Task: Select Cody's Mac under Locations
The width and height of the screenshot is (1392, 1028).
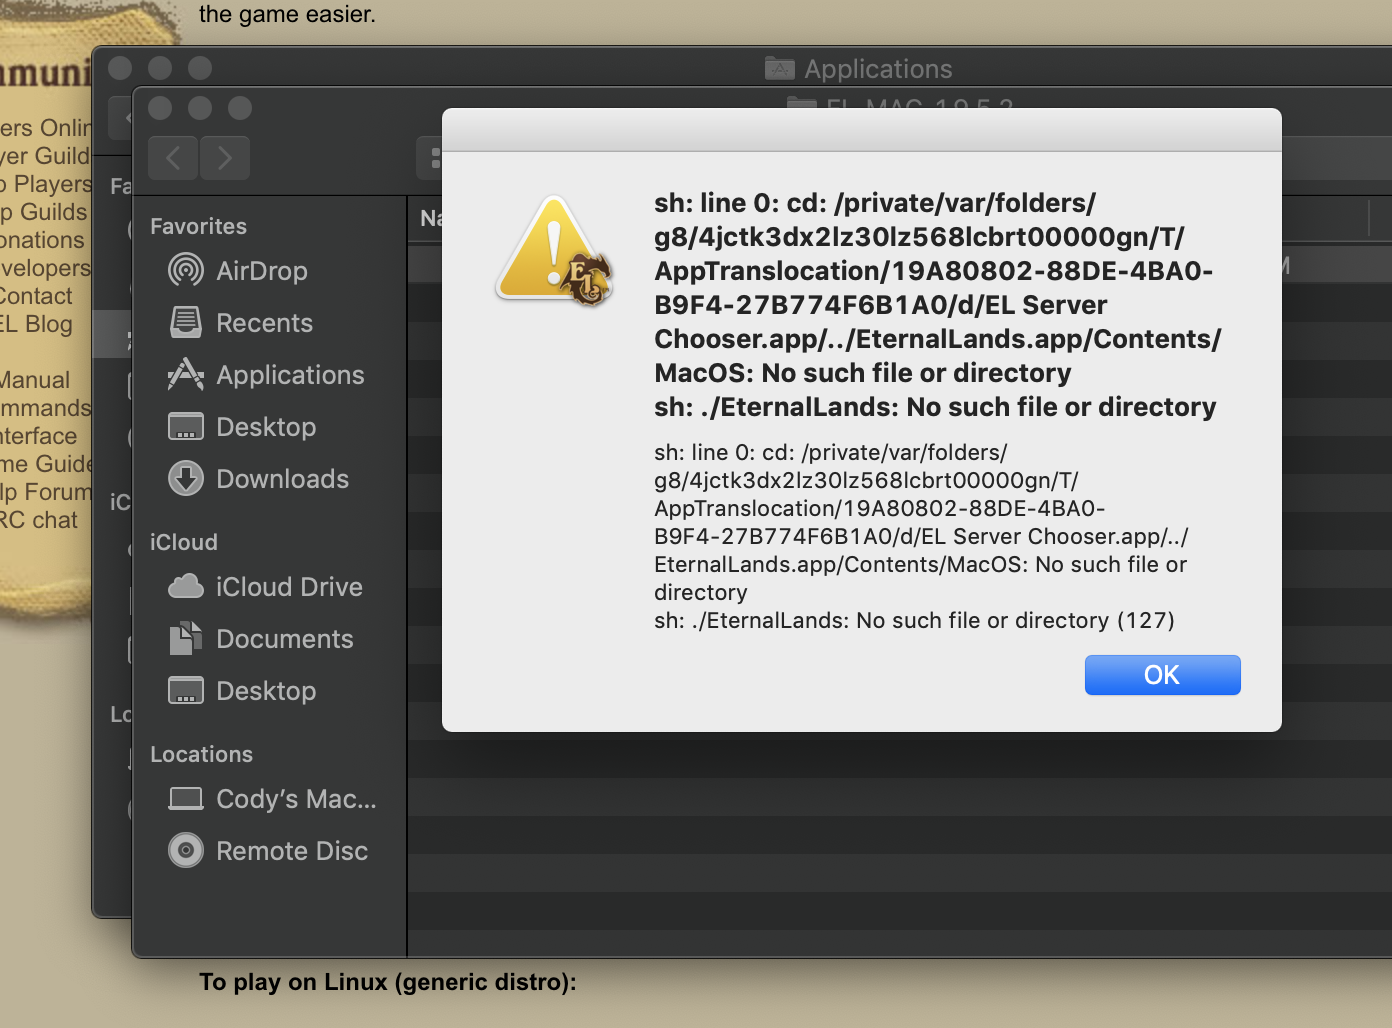Action: pos(272,799)
